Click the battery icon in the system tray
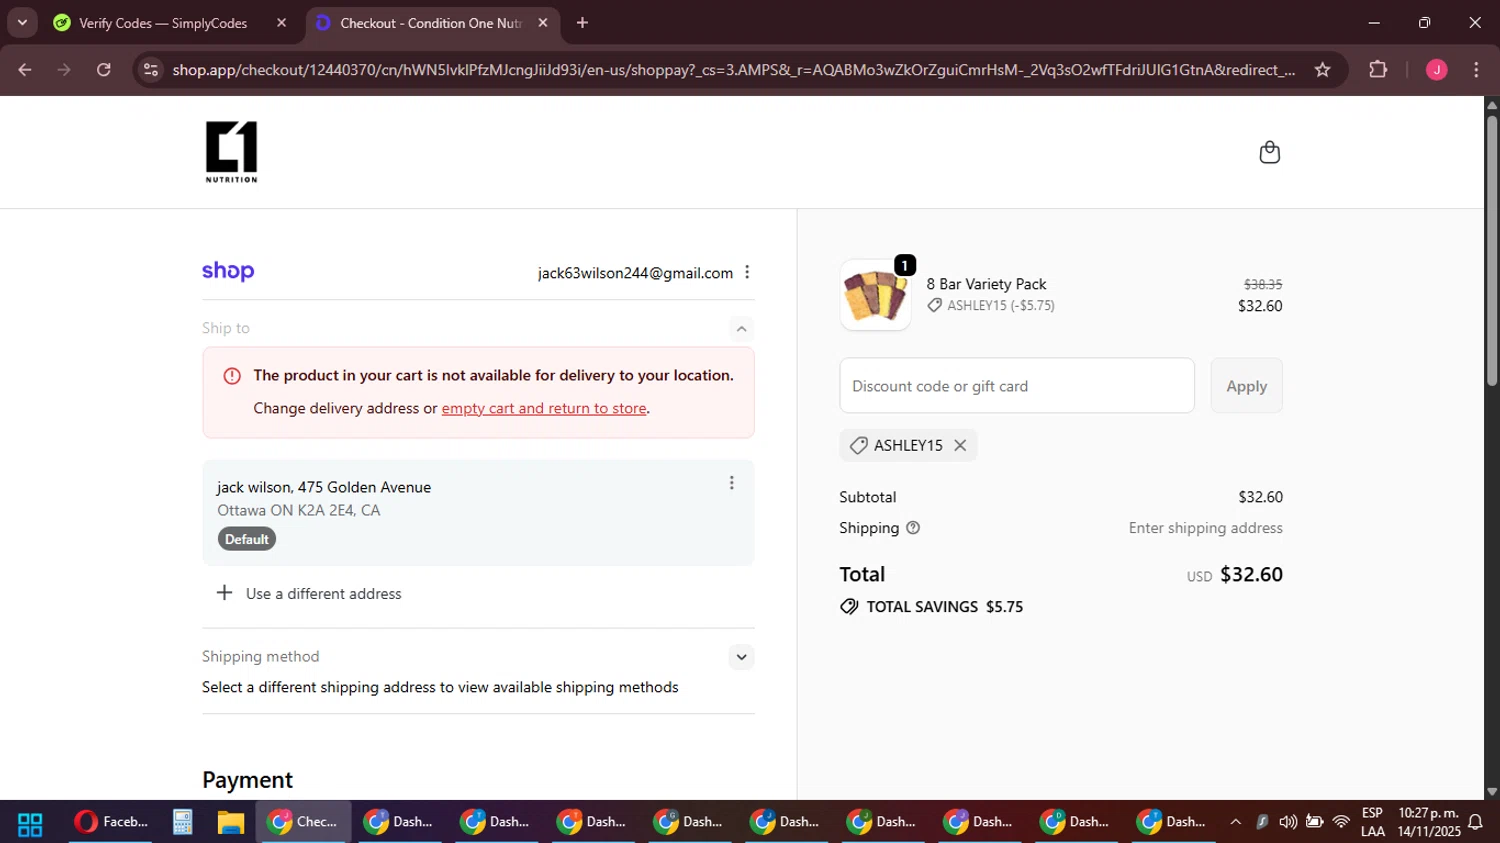Image resolution: width=1500 pixels, height=843 pixels. pyautogui.click(x=1314, y=822)
